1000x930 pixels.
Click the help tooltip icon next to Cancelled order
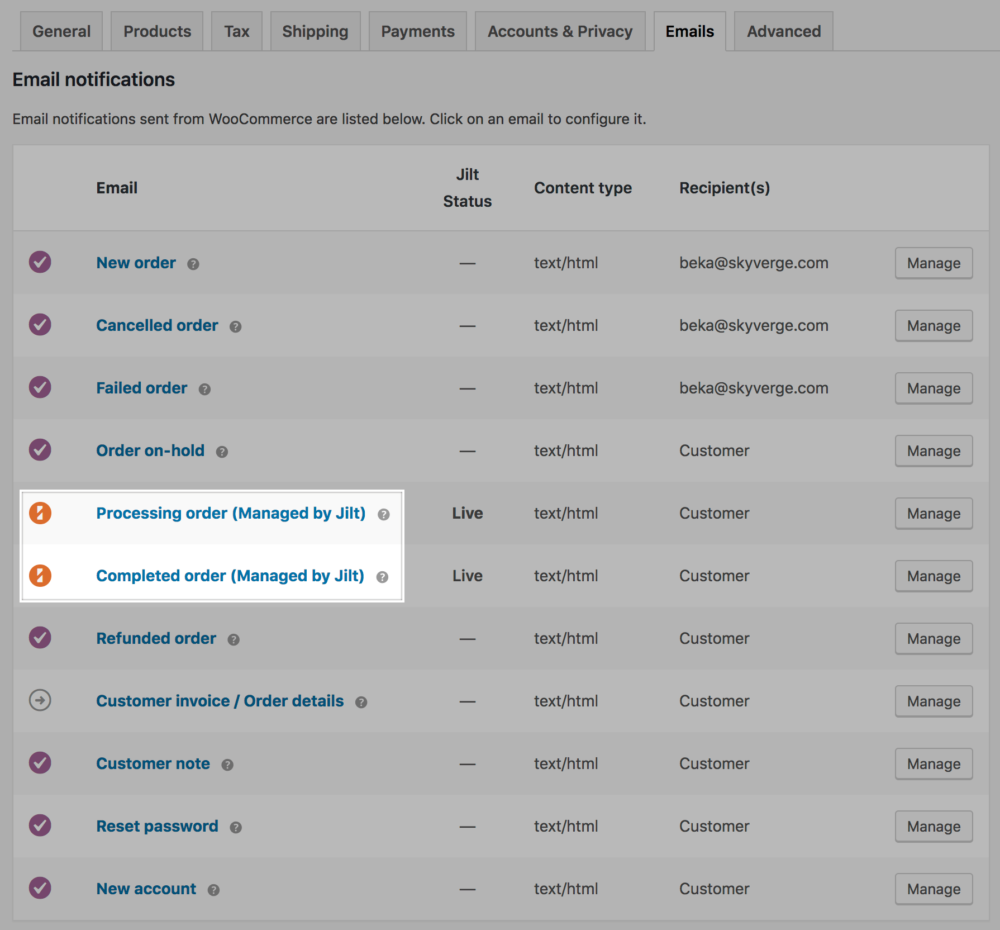(x=235, y=327)
